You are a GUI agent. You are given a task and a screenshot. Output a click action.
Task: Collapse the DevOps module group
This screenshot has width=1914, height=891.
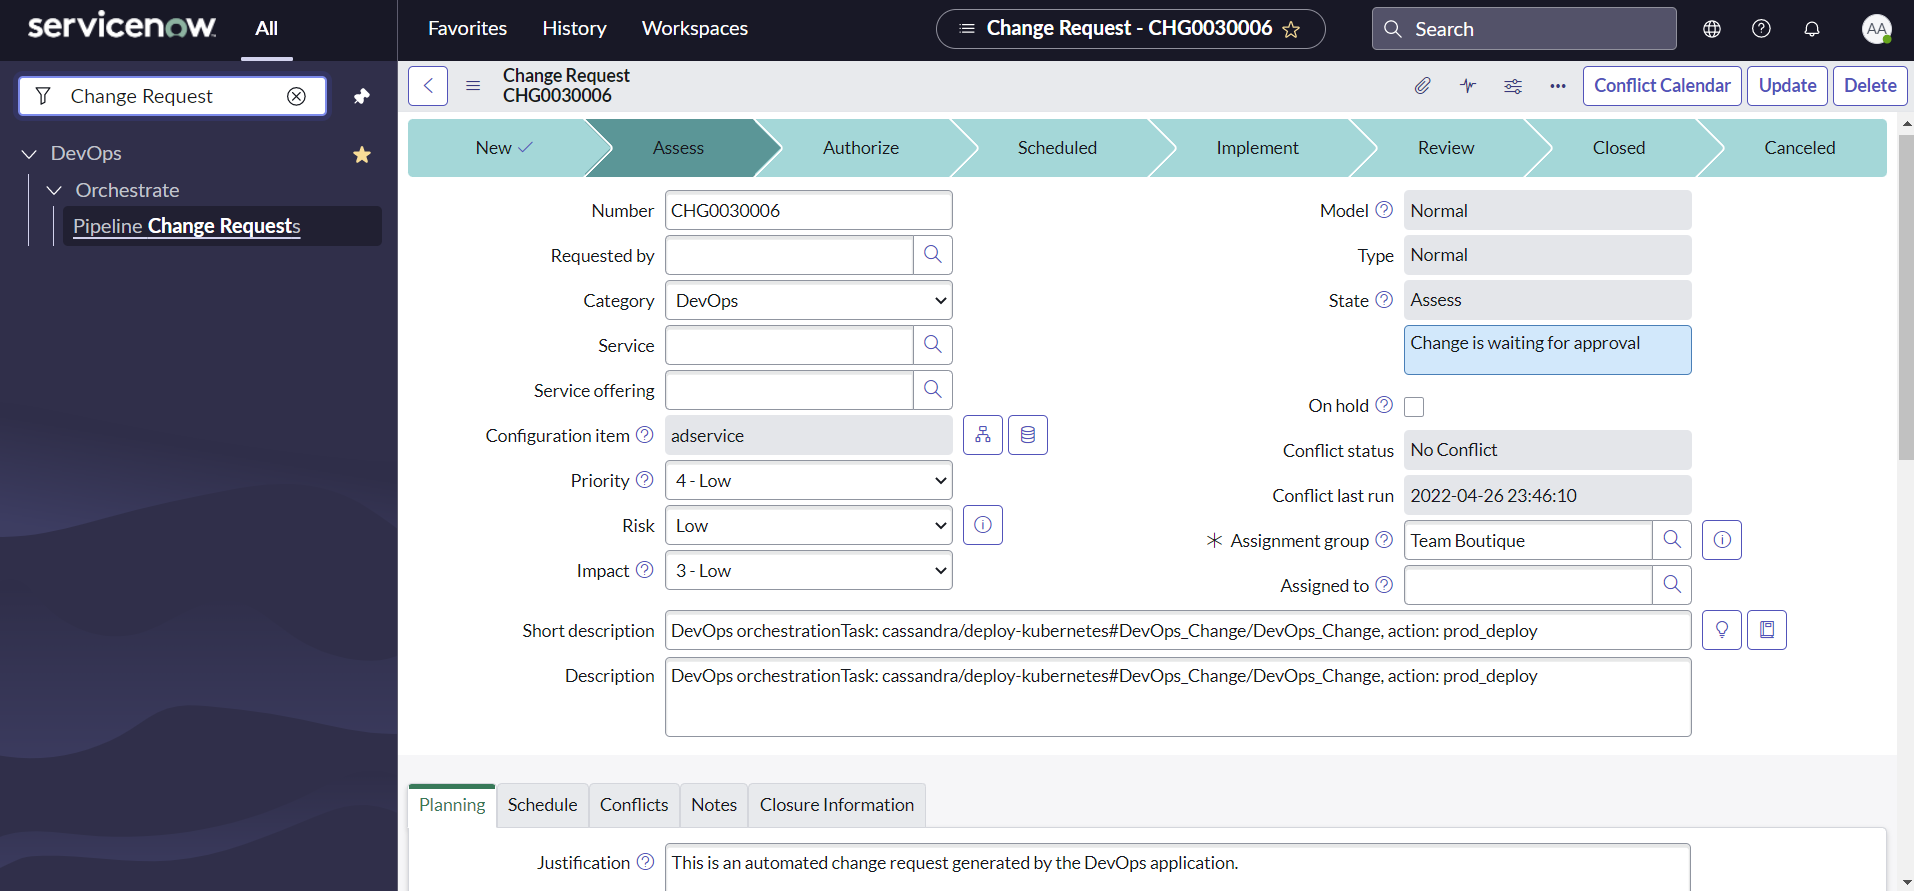[29, 154]
